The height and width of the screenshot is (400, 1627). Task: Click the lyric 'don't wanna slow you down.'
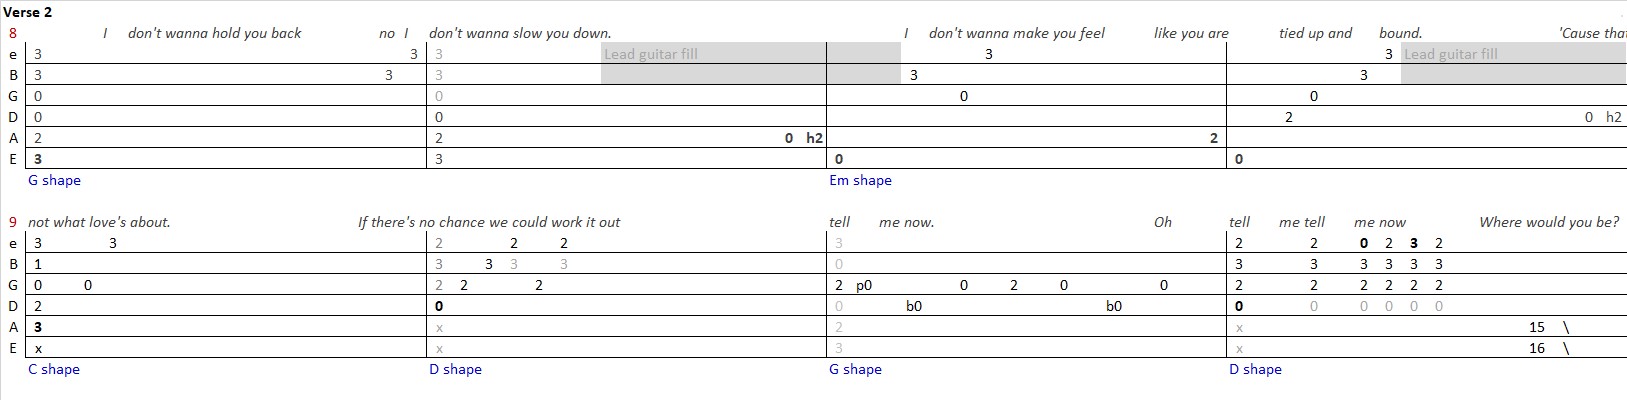(520, 33)
